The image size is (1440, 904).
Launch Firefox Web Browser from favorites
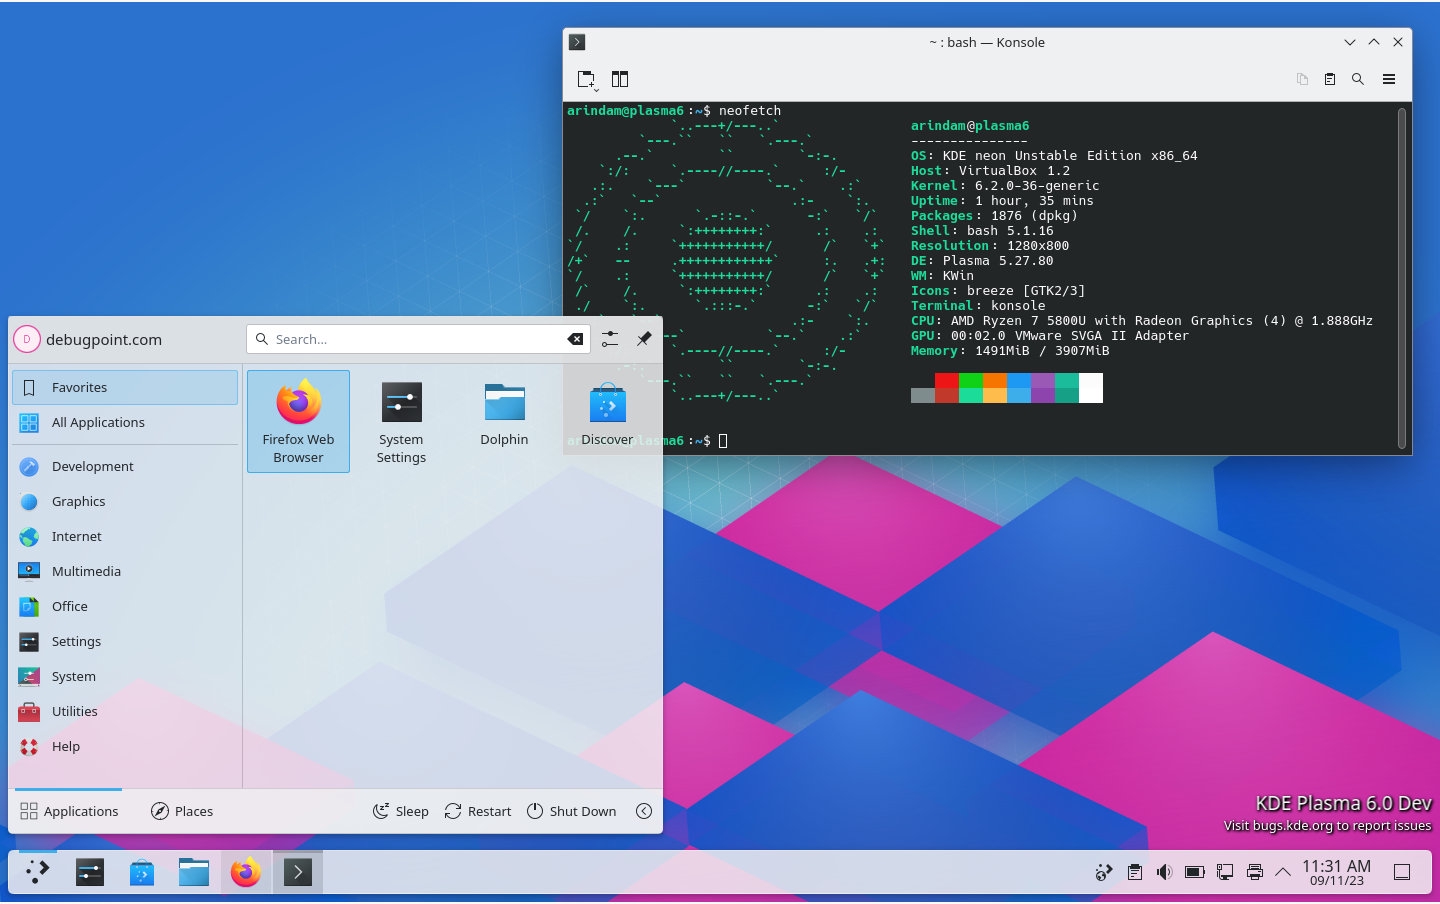(298, 421)
